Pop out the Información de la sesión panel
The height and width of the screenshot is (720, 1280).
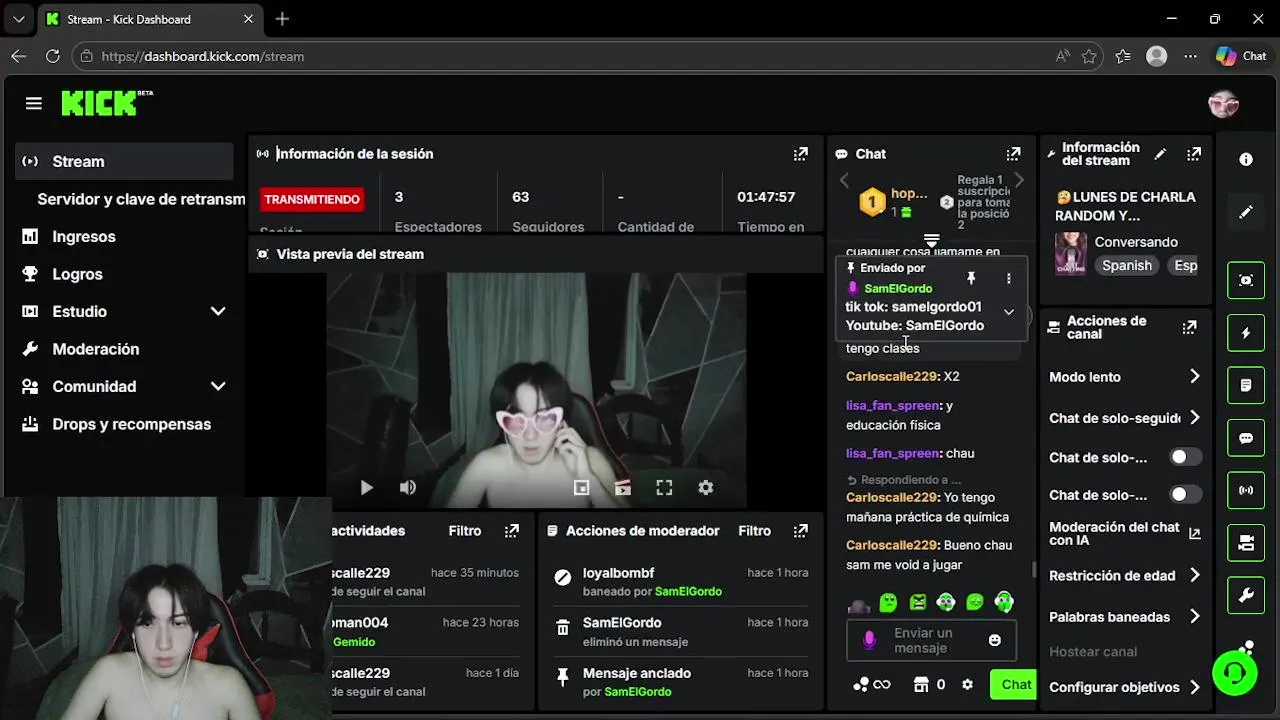click(800, 154)
